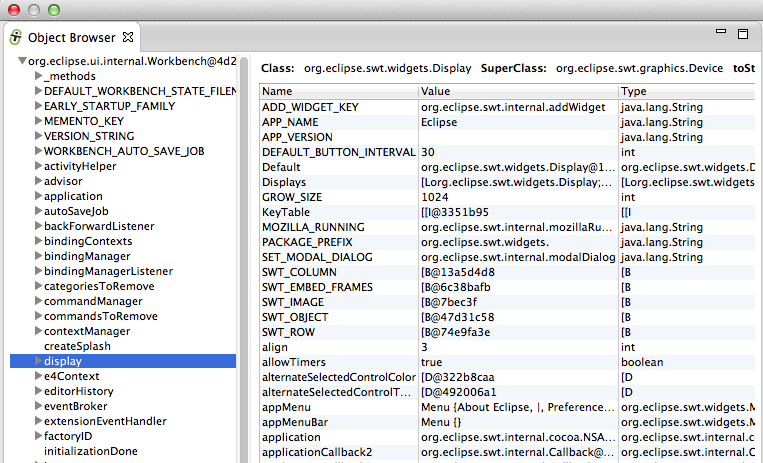Sort table by Value column header
Image resolution: width=763 pixels, height=463 pixels.
517,91
